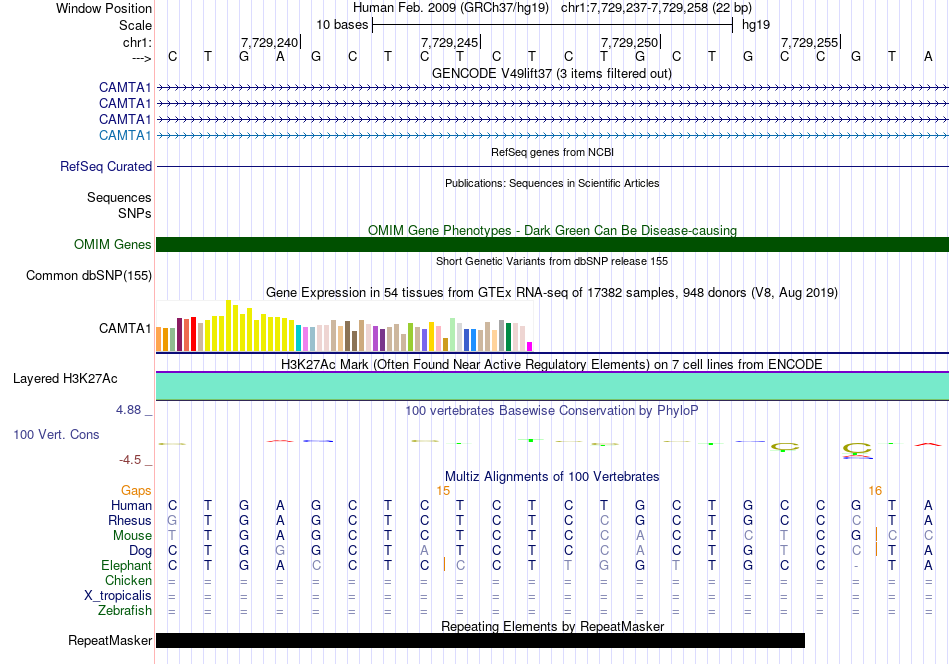This screenshot has height=664, width=950.
Task: Click the Window Position track label
Action: click(104, 8)
